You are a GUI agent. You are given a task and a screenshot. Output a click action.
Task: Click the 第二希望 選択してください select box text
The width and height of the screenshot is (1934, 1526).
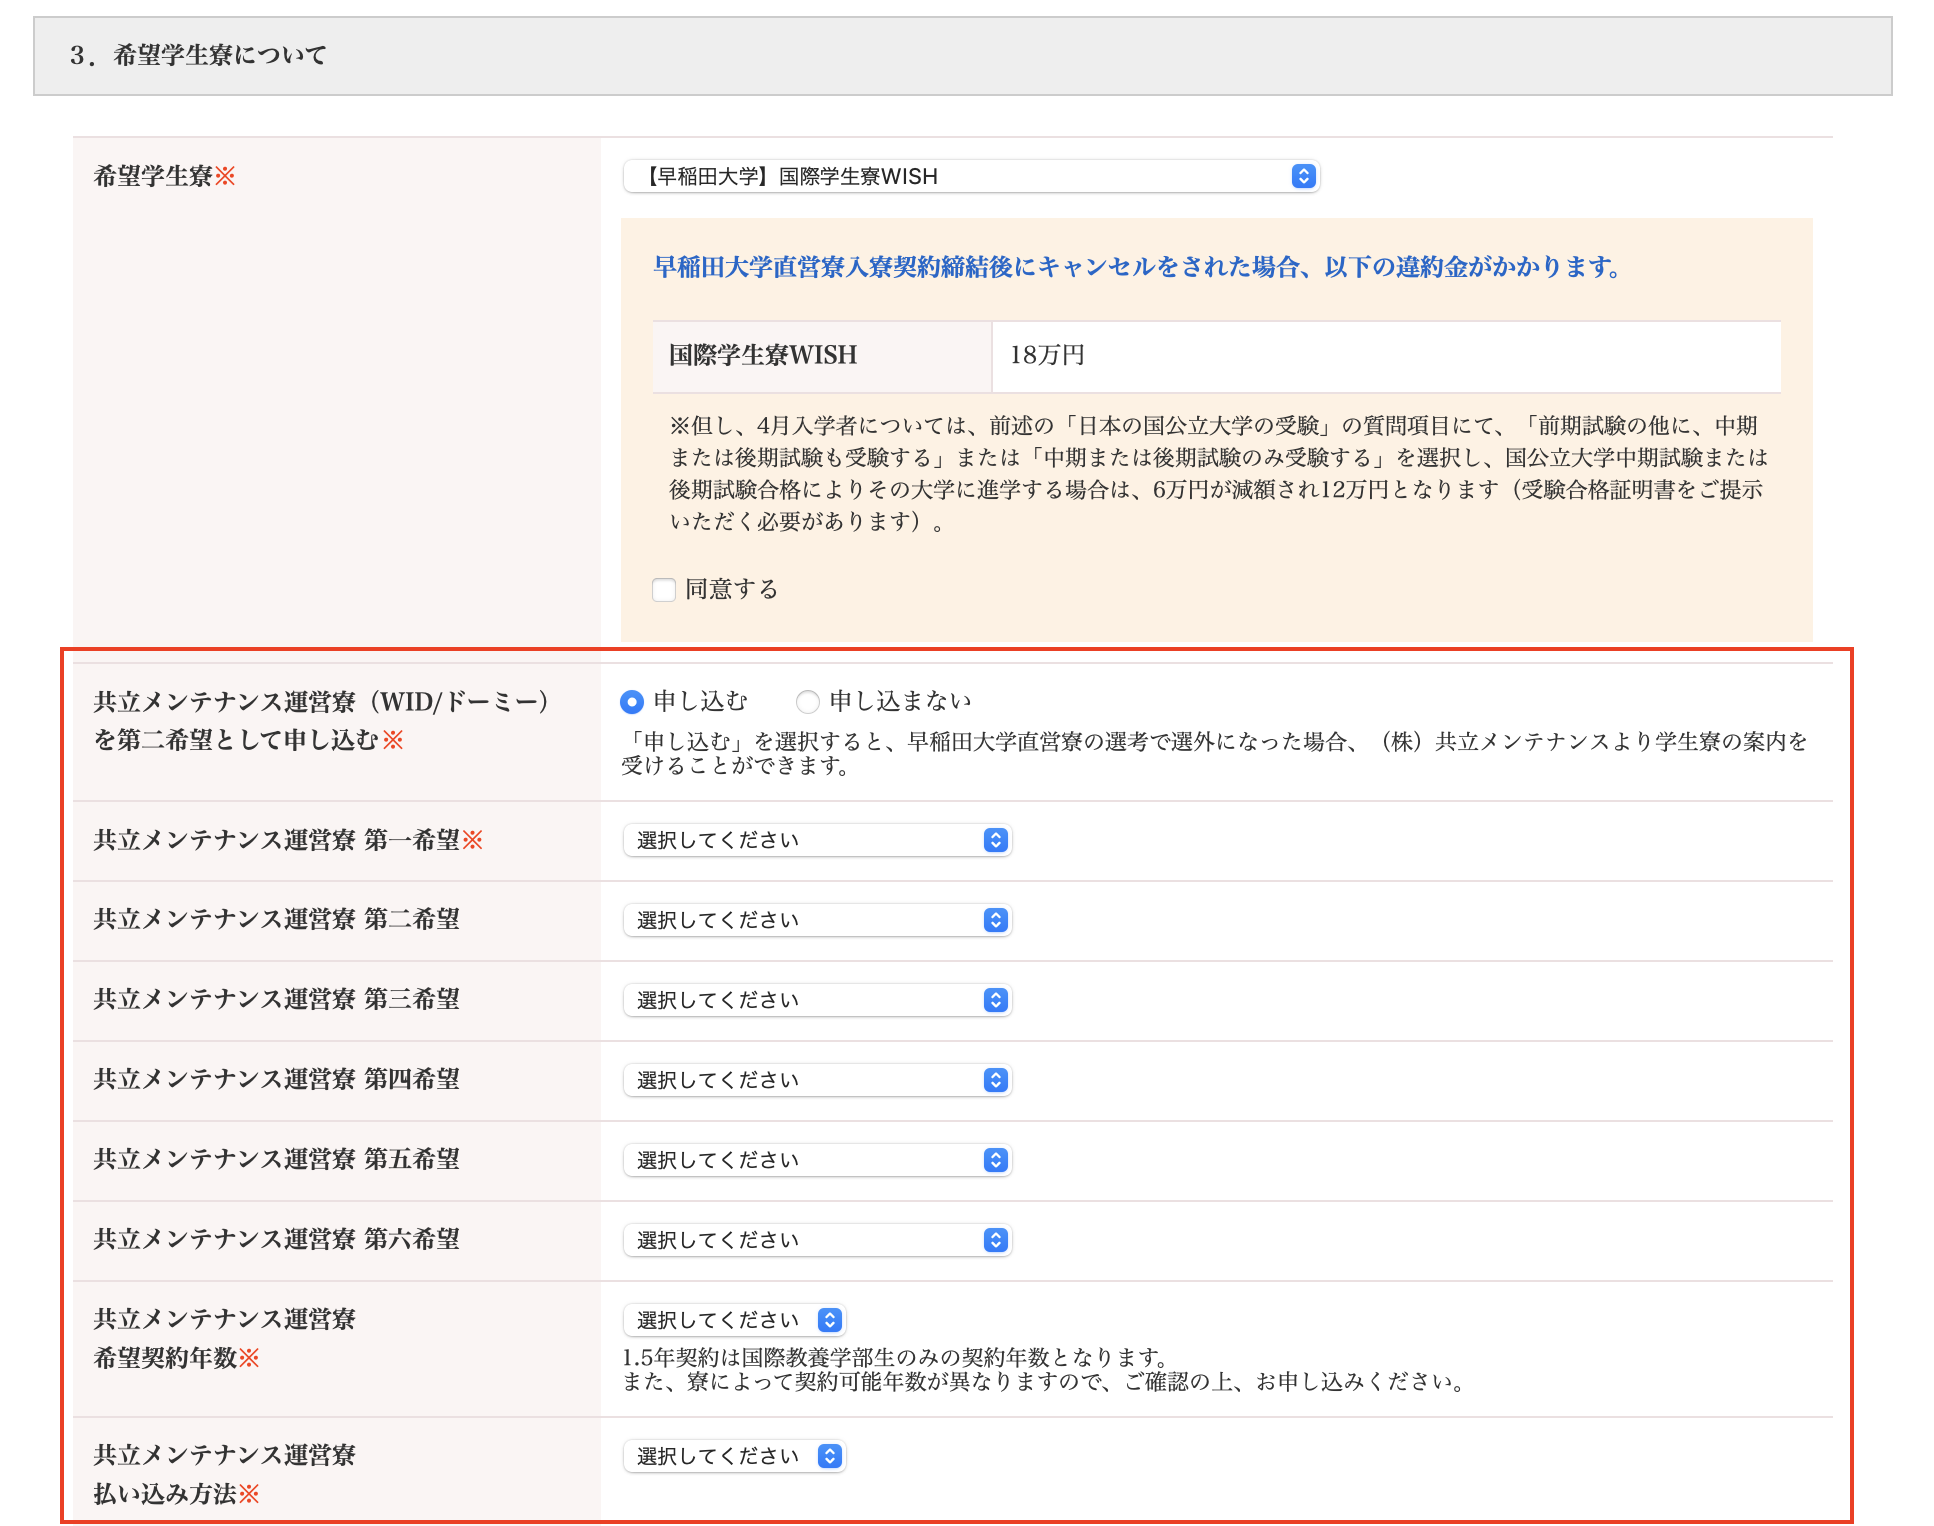pos(718,920)
